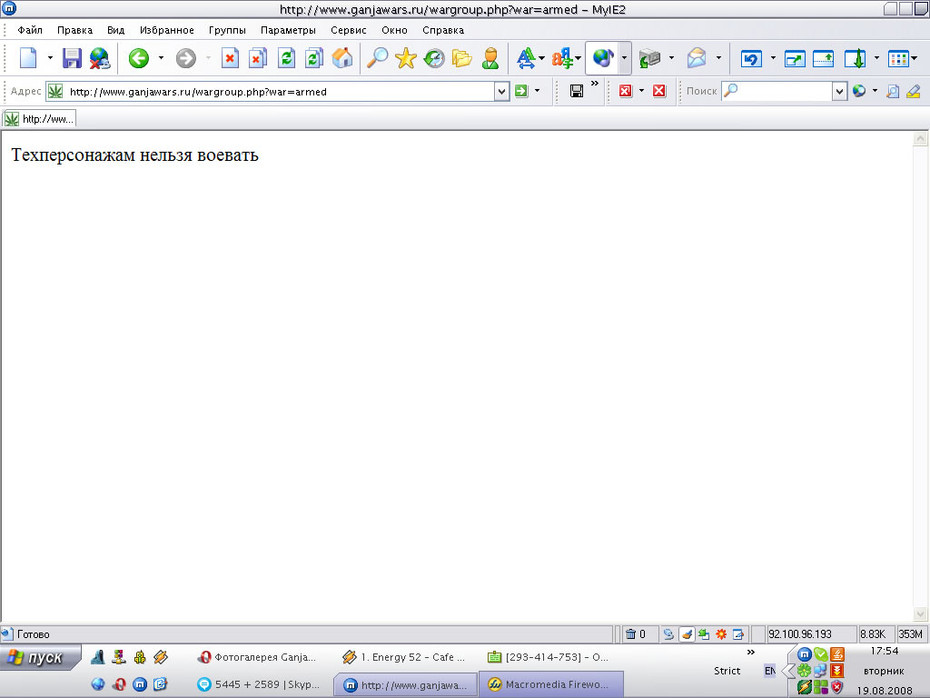930x698 pixels.
Task: Click the window icon with green down arrow
Action: tap(855, 58)
